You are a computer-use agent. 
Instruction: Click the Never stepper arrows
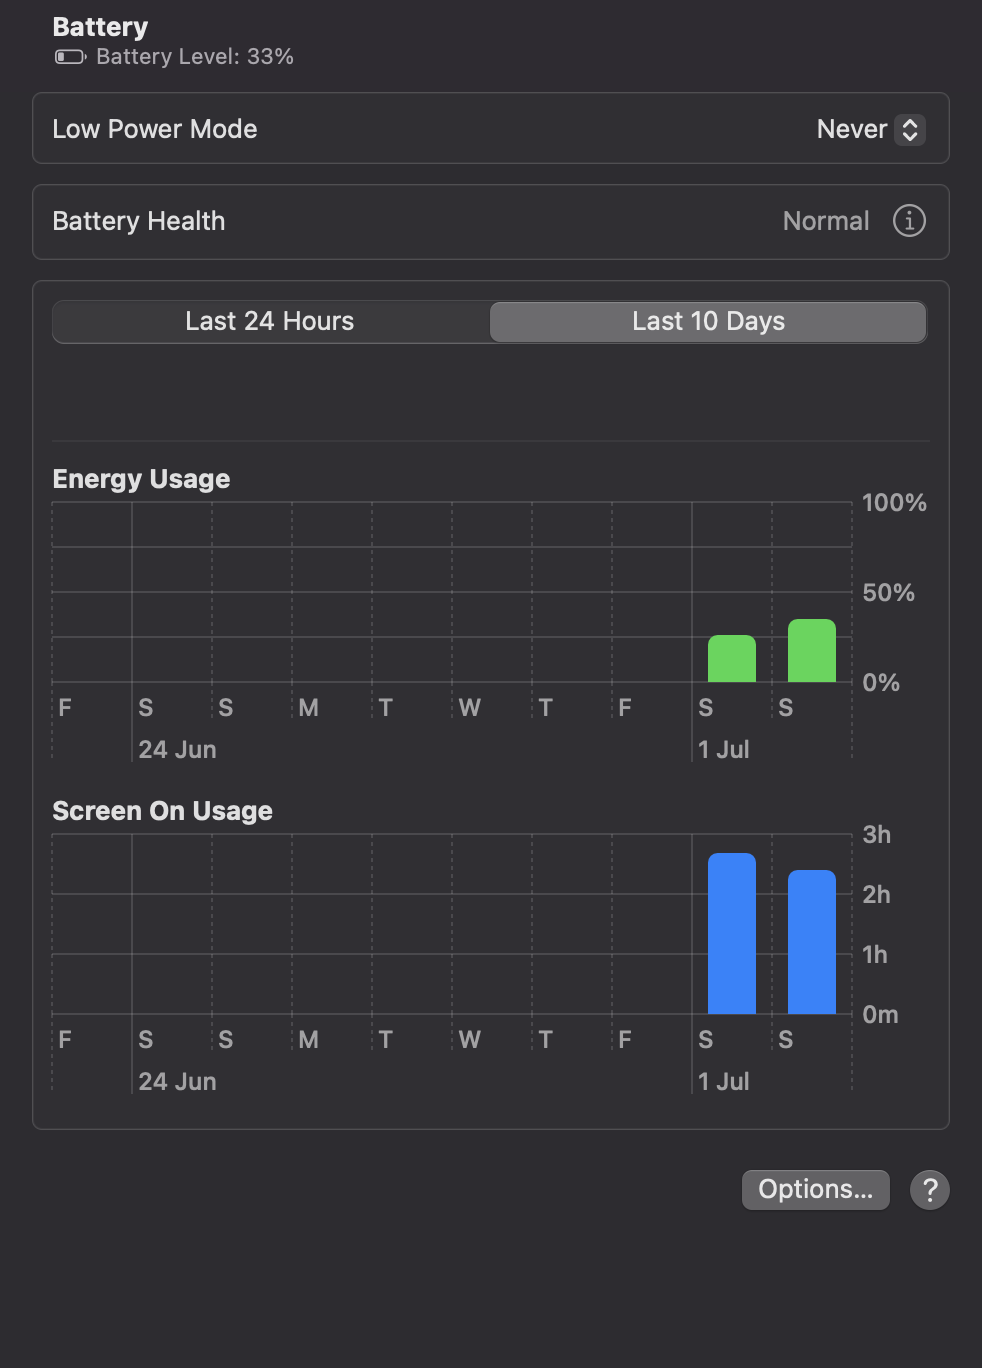click(x=910, y=130)
